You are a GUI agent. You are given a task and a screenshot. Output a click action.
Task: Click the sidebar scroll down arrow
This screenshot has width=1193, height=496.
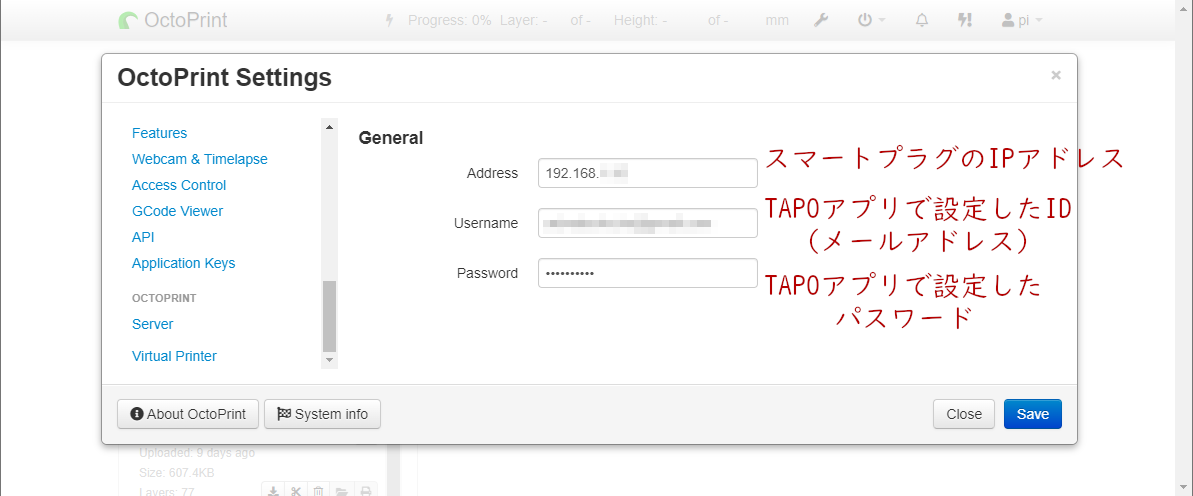click(x=329, y=360)
